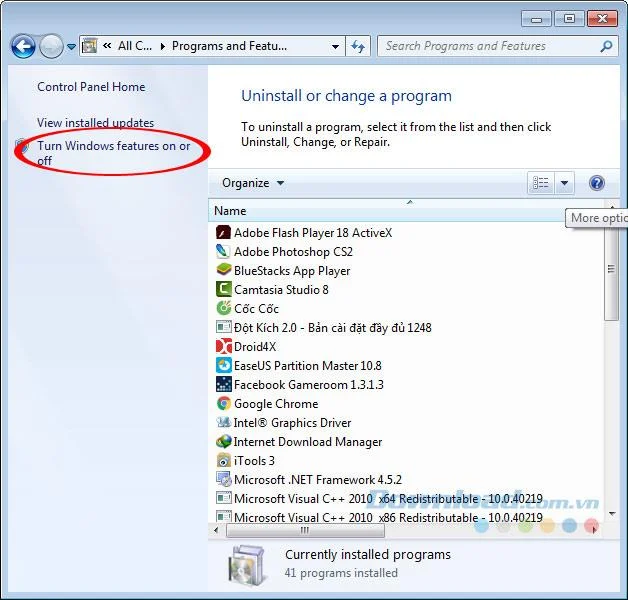
Task: Click the Adobe Photoshop CS2 feather icon
Action: tap(223, 251)
